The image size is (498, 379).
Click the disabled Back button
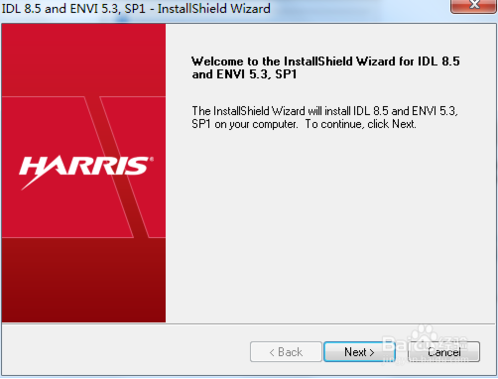(286, 352)
